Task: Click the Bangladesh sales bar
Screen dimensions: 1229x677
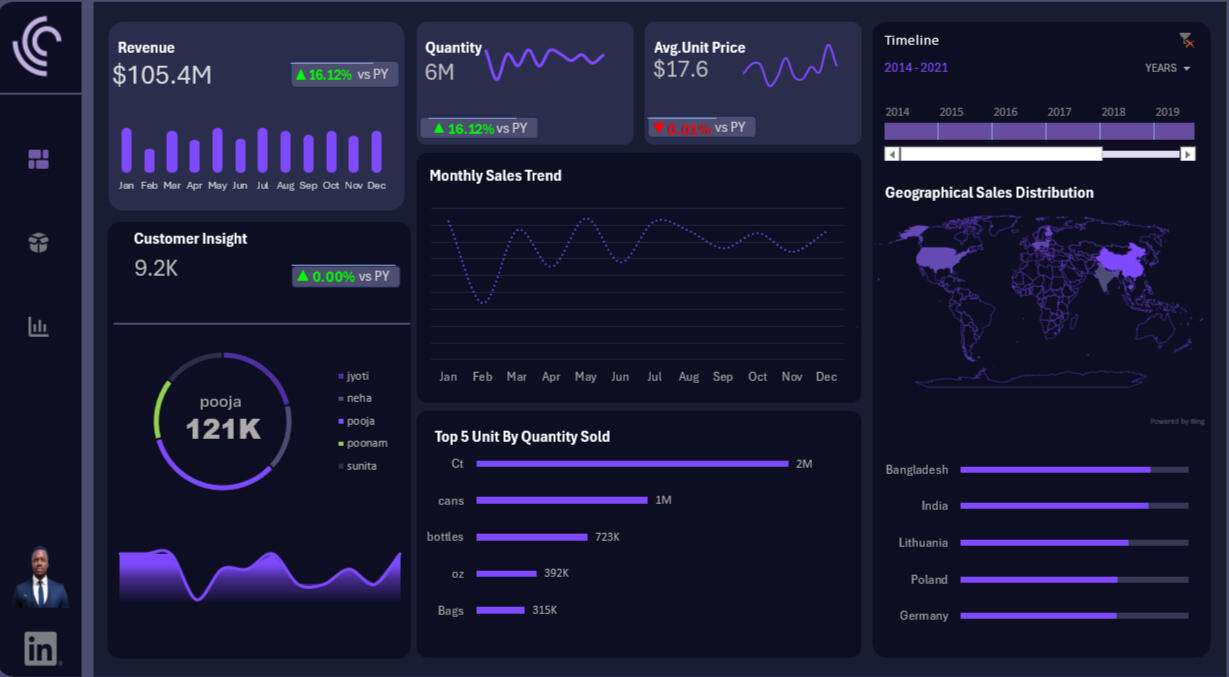Action: pos(1055,470)
